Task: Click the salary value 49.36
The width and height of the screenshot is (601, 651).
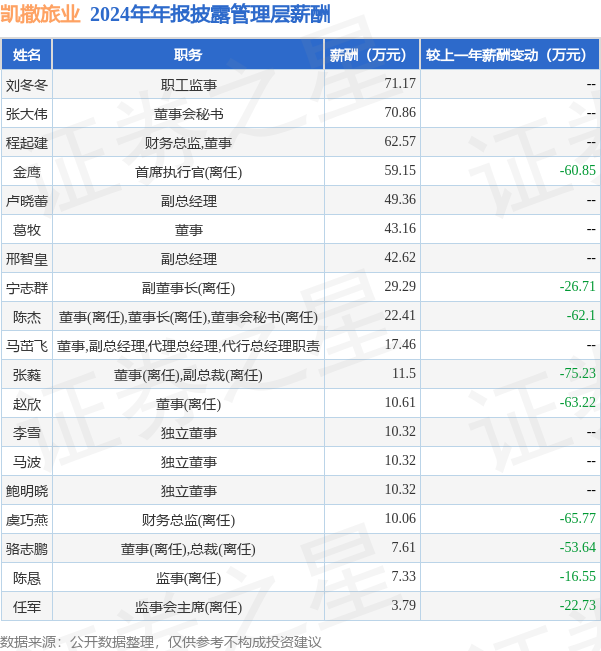Action: [400, 199]
